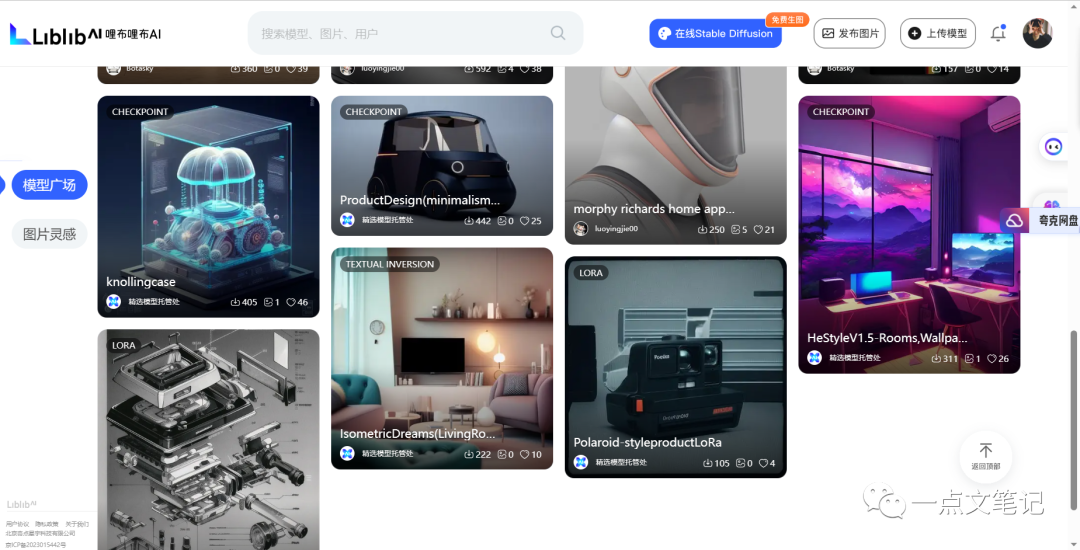The width and height of the screenshot is (1080, 550).
Task: Click like heart on knollingcase card
Action: click(291, 302)
